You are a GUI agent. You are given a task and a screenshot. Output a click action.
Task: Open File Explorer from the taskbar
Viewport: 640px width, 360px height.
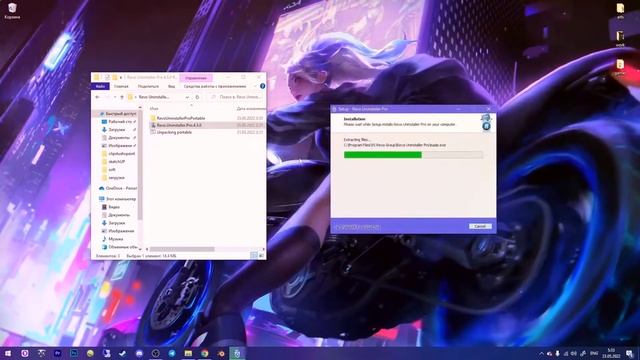point(188,353)
